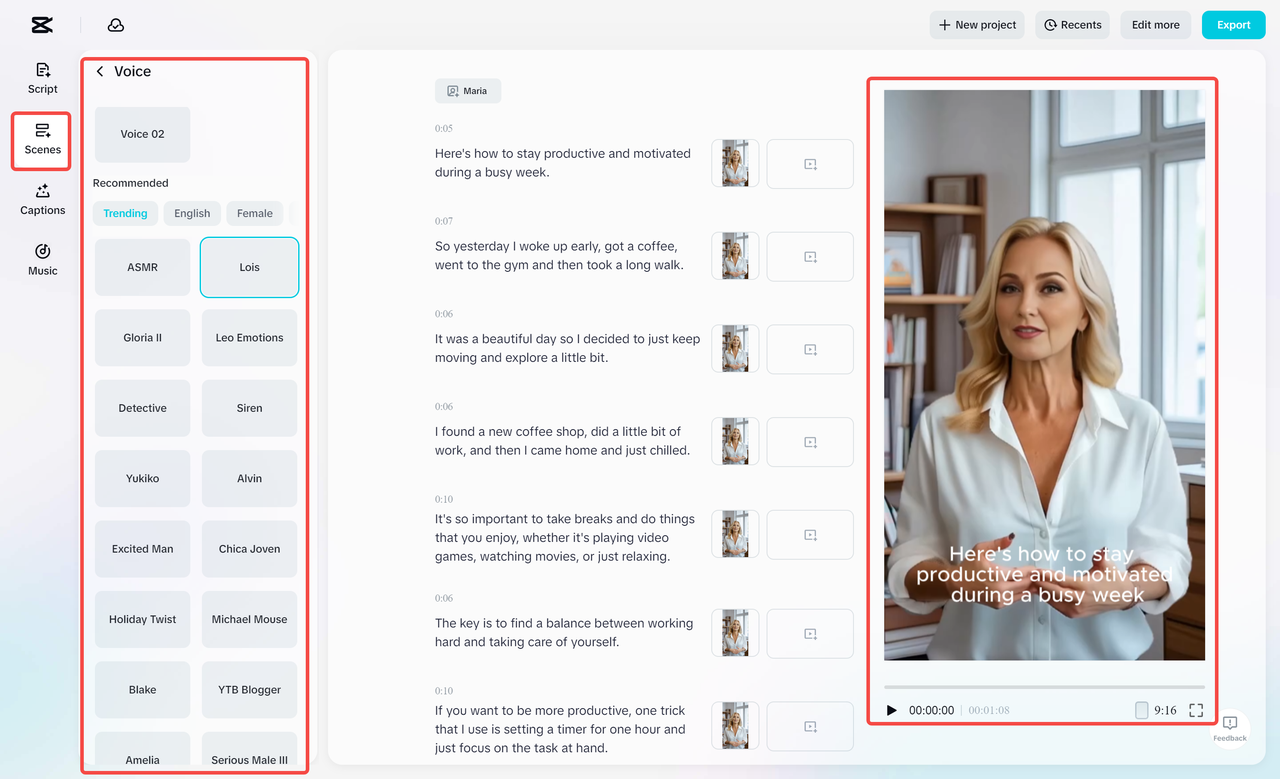Select the English voice filter
The height and width of the screenshot is (779, 1280).
(x=192, y=213)
